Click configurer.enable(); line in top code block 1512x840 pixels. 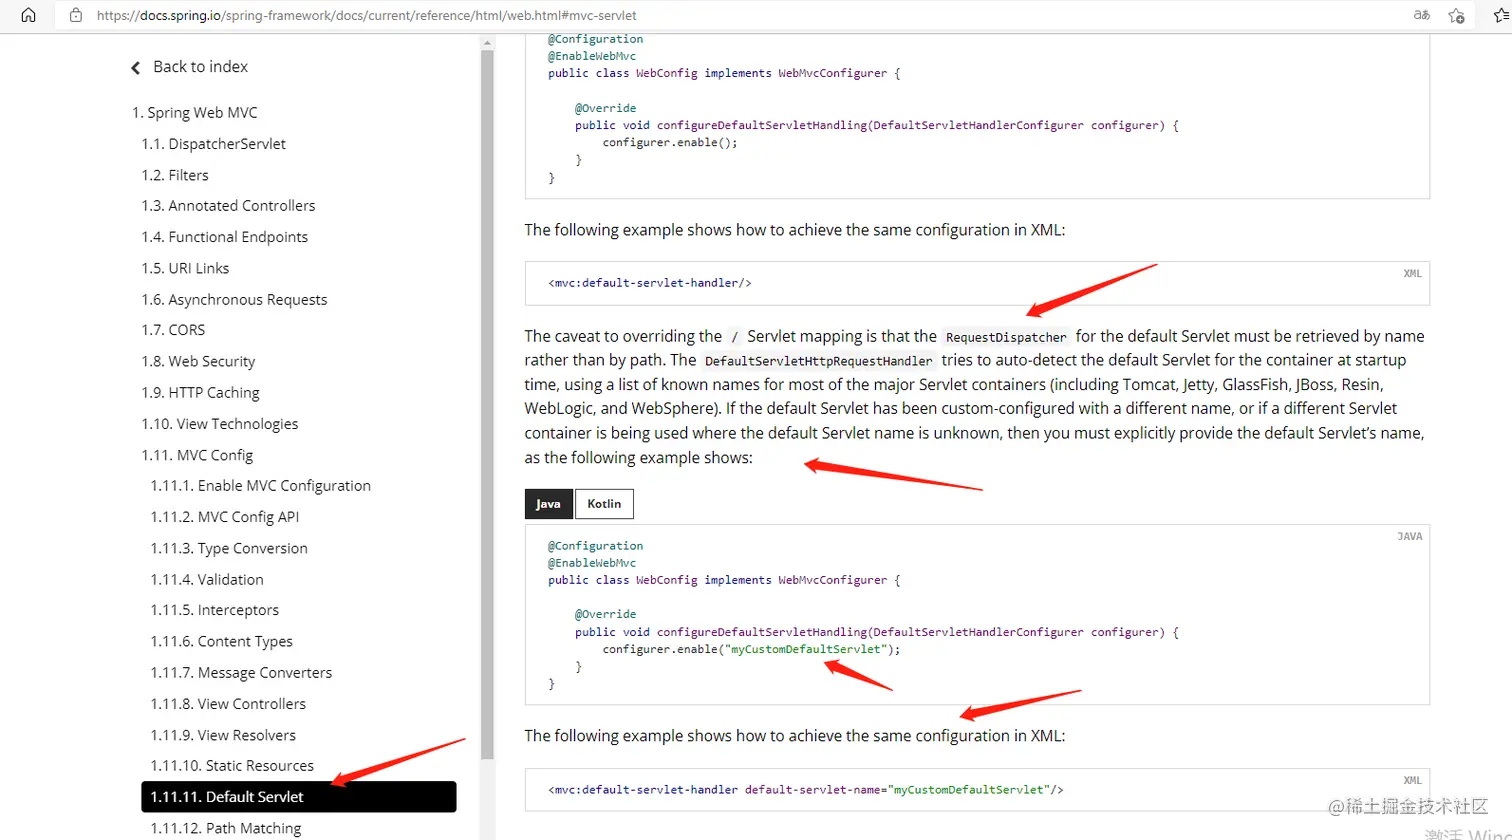[669, 143]
